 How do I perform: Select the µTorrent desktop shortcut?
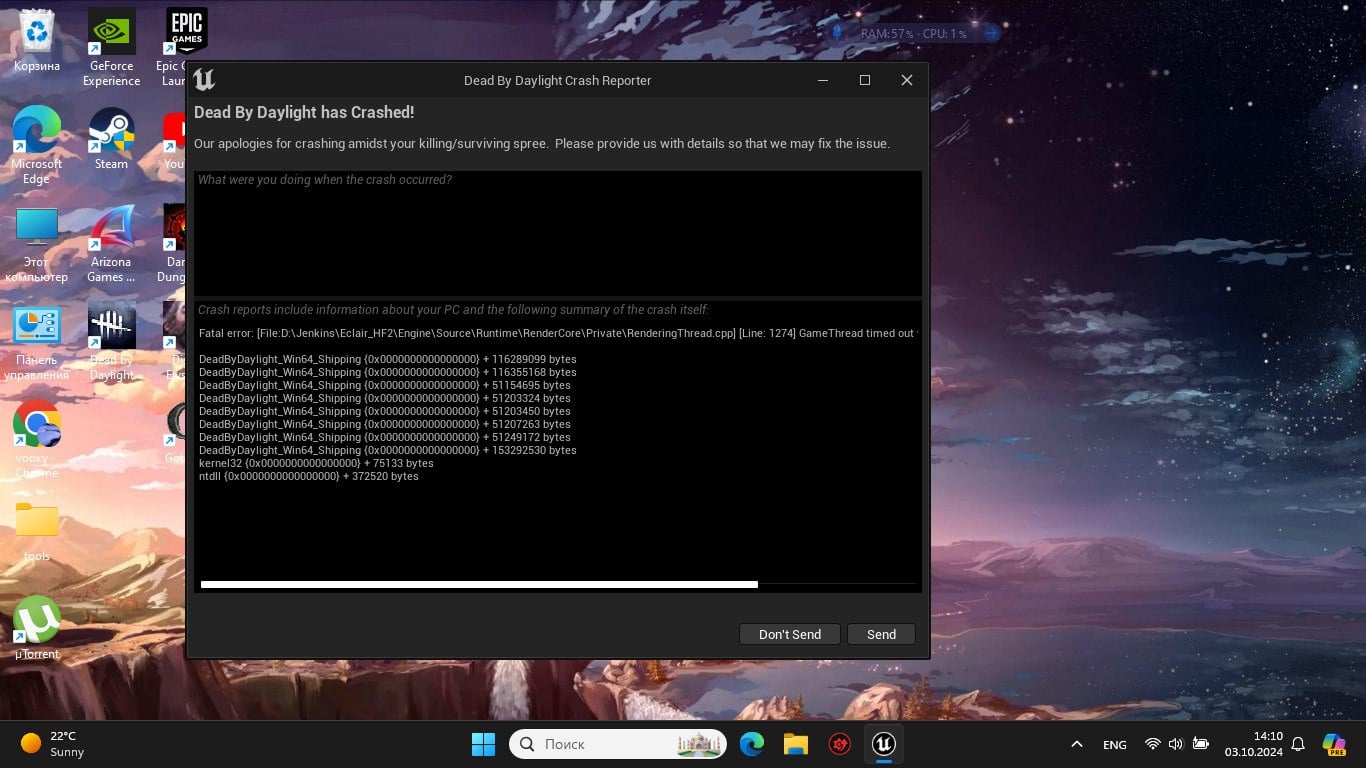37,629
